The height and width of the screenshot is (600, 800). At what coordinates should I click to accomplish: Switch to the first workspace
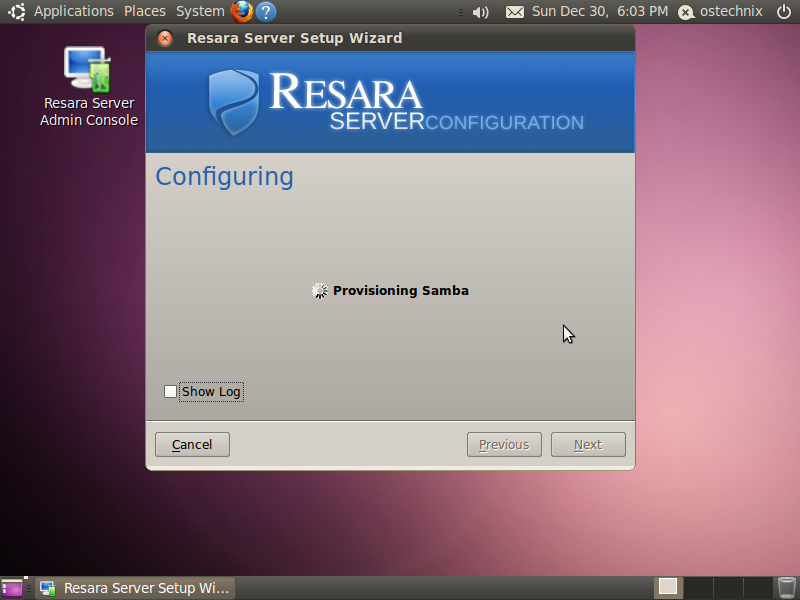pos(668,587)
